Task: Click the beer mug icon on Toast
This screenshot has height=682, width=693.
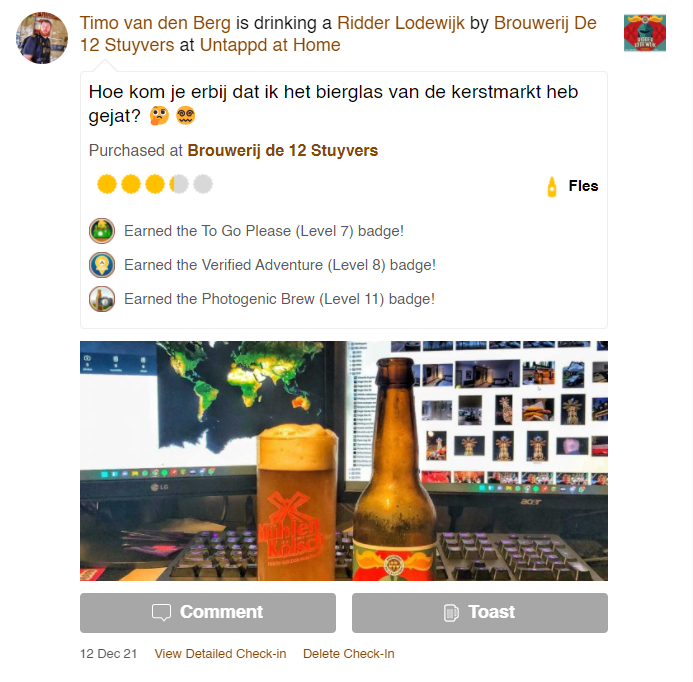Action: click(x=451, y=613)
